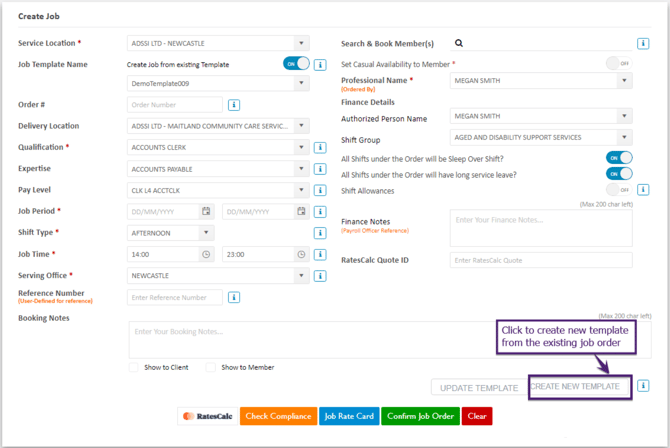Open calendar for Job Period start date
Viewport: 670px width, 448px height.
[x=206, y=211]
